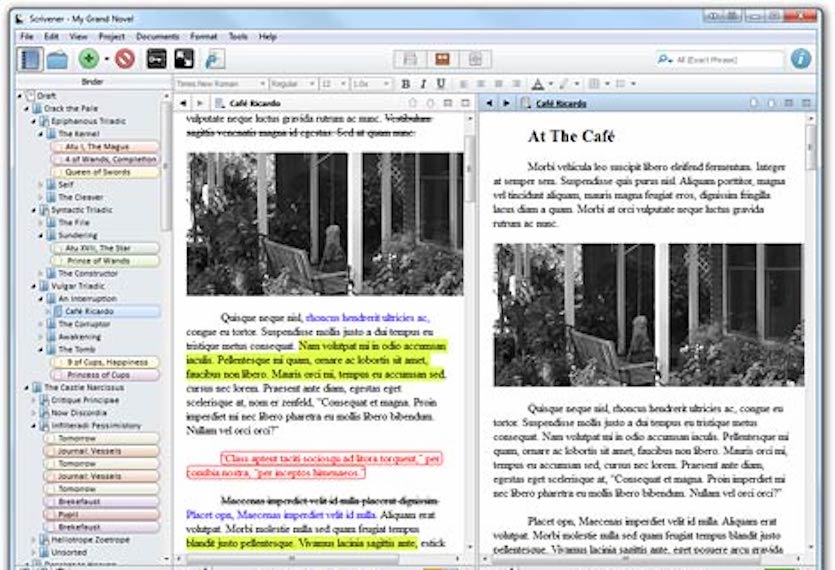
Task: Click left editor's document icon
Action: 219,103
